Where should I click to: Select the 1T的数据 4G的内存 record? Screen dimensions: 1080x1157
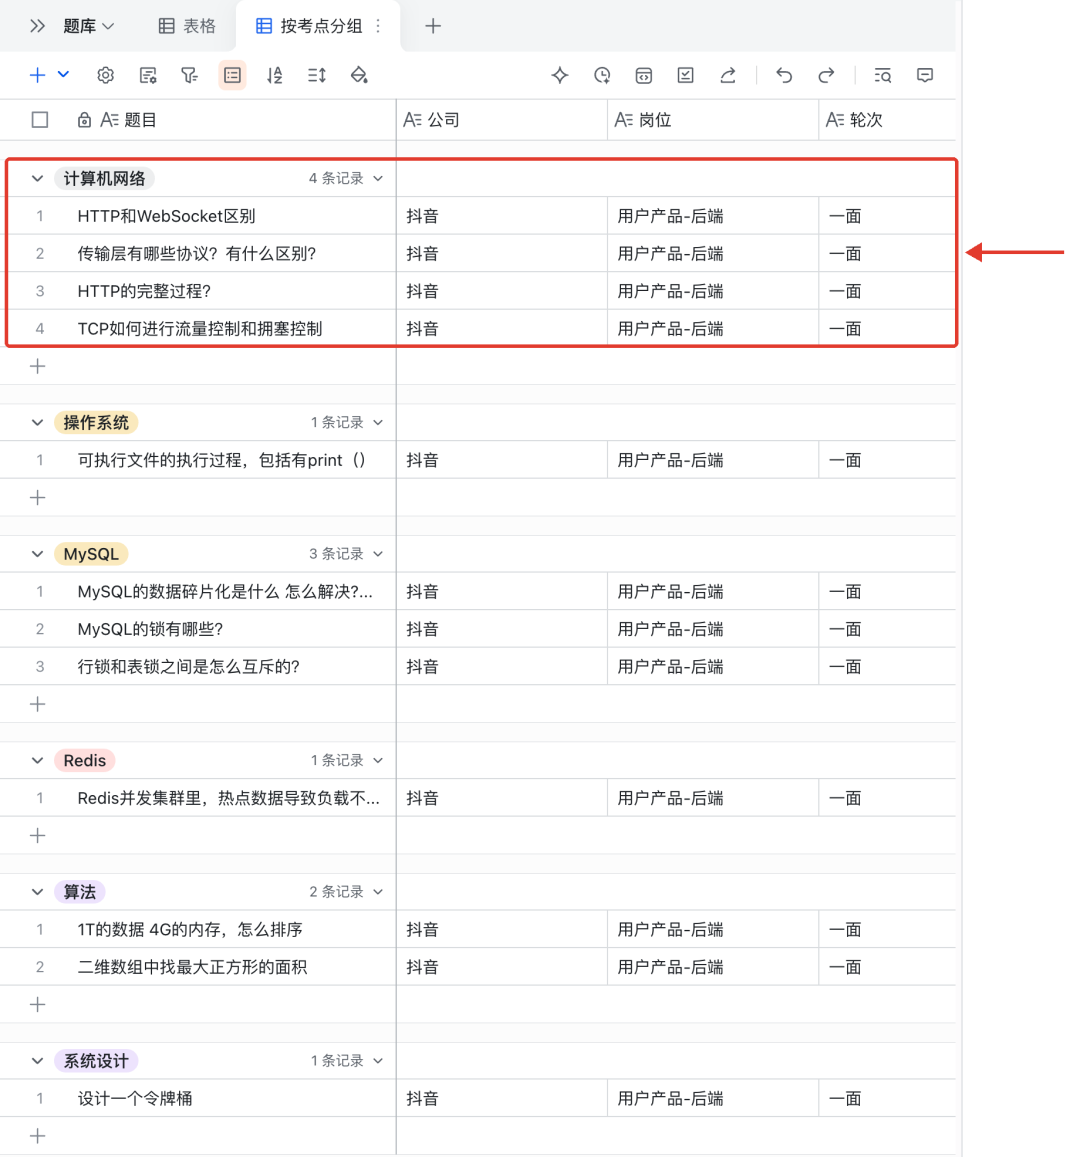point(190,930)
